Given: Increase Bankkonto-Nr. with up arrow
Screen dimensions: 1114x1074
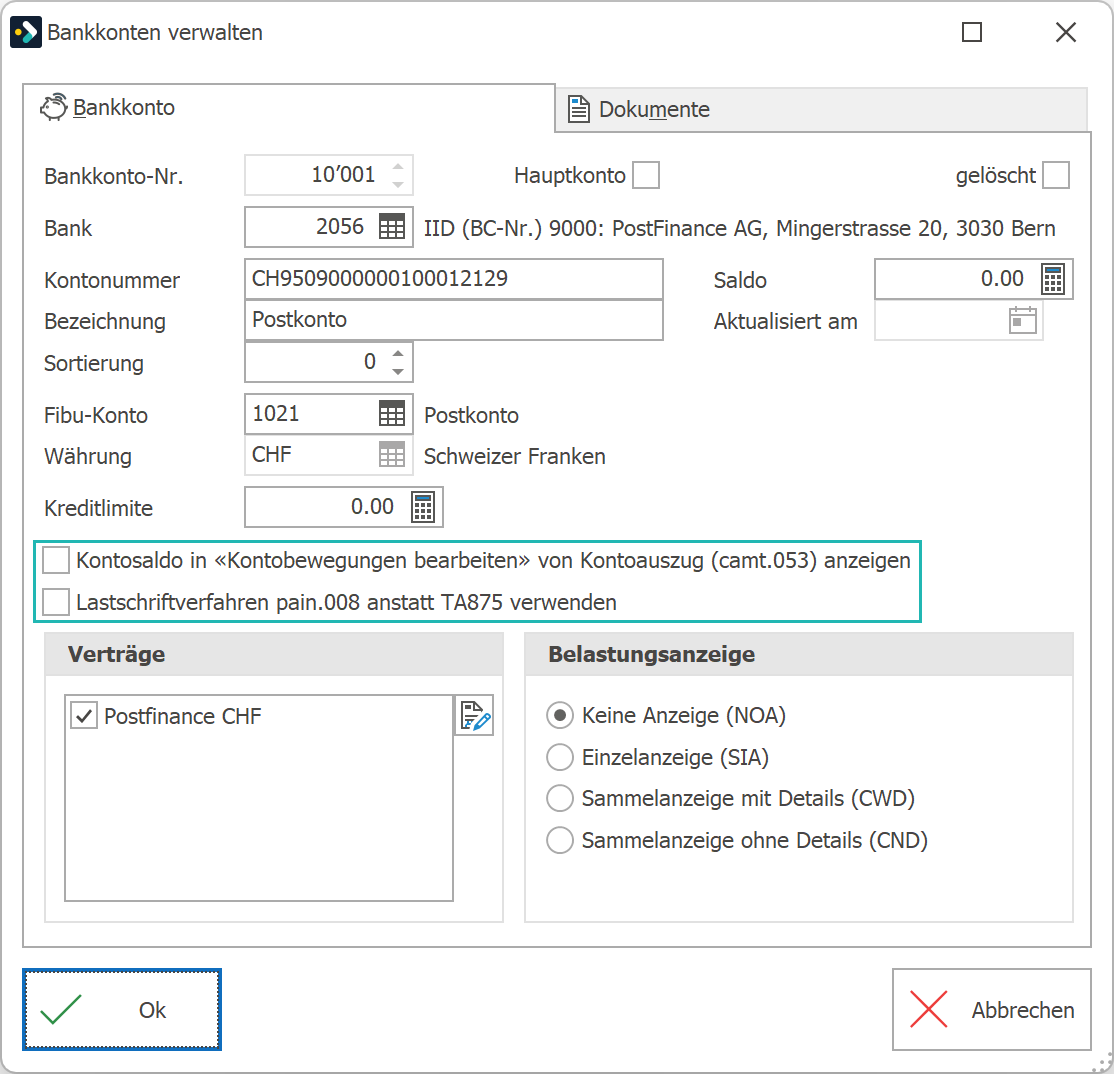Looking at the screenshot, I should coord(398,166).
